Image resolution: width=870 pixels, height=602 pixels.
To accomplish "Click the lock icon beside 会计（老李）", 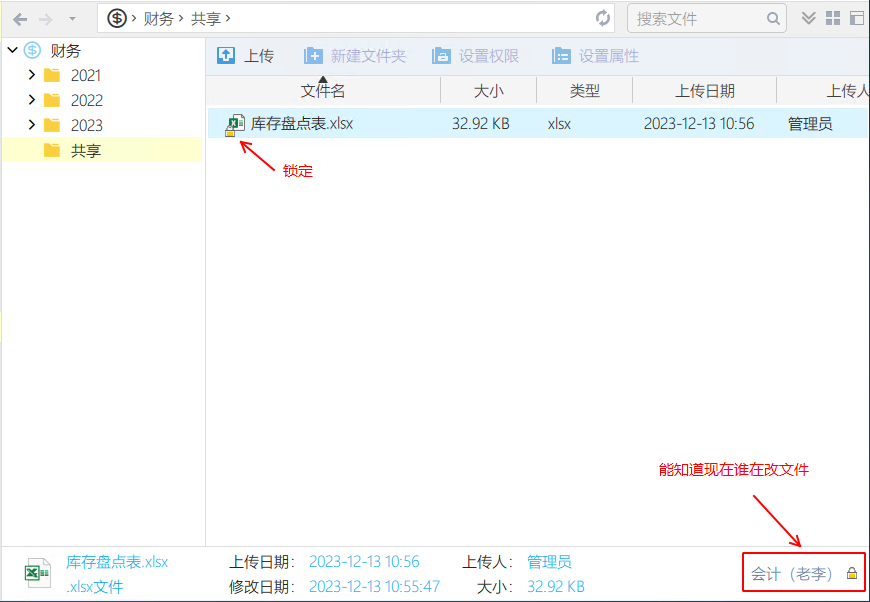I will (x=852, y=574).
